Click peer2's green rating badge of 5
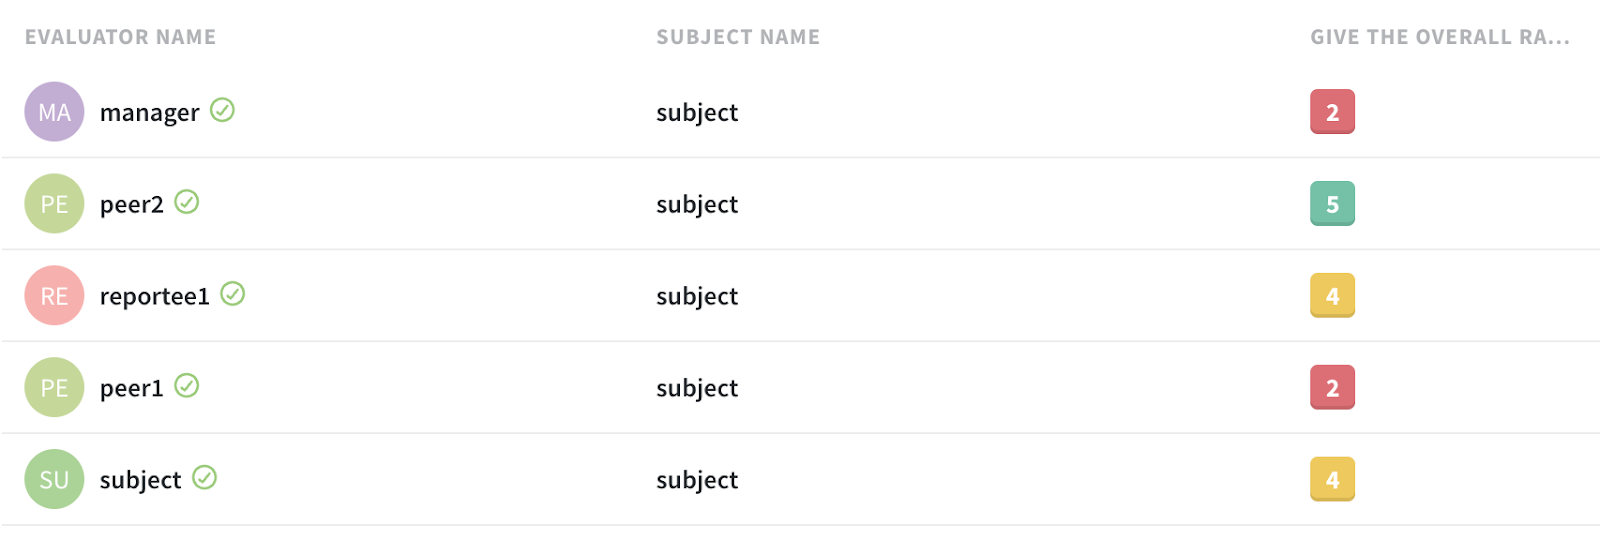 click(1332, 204)
